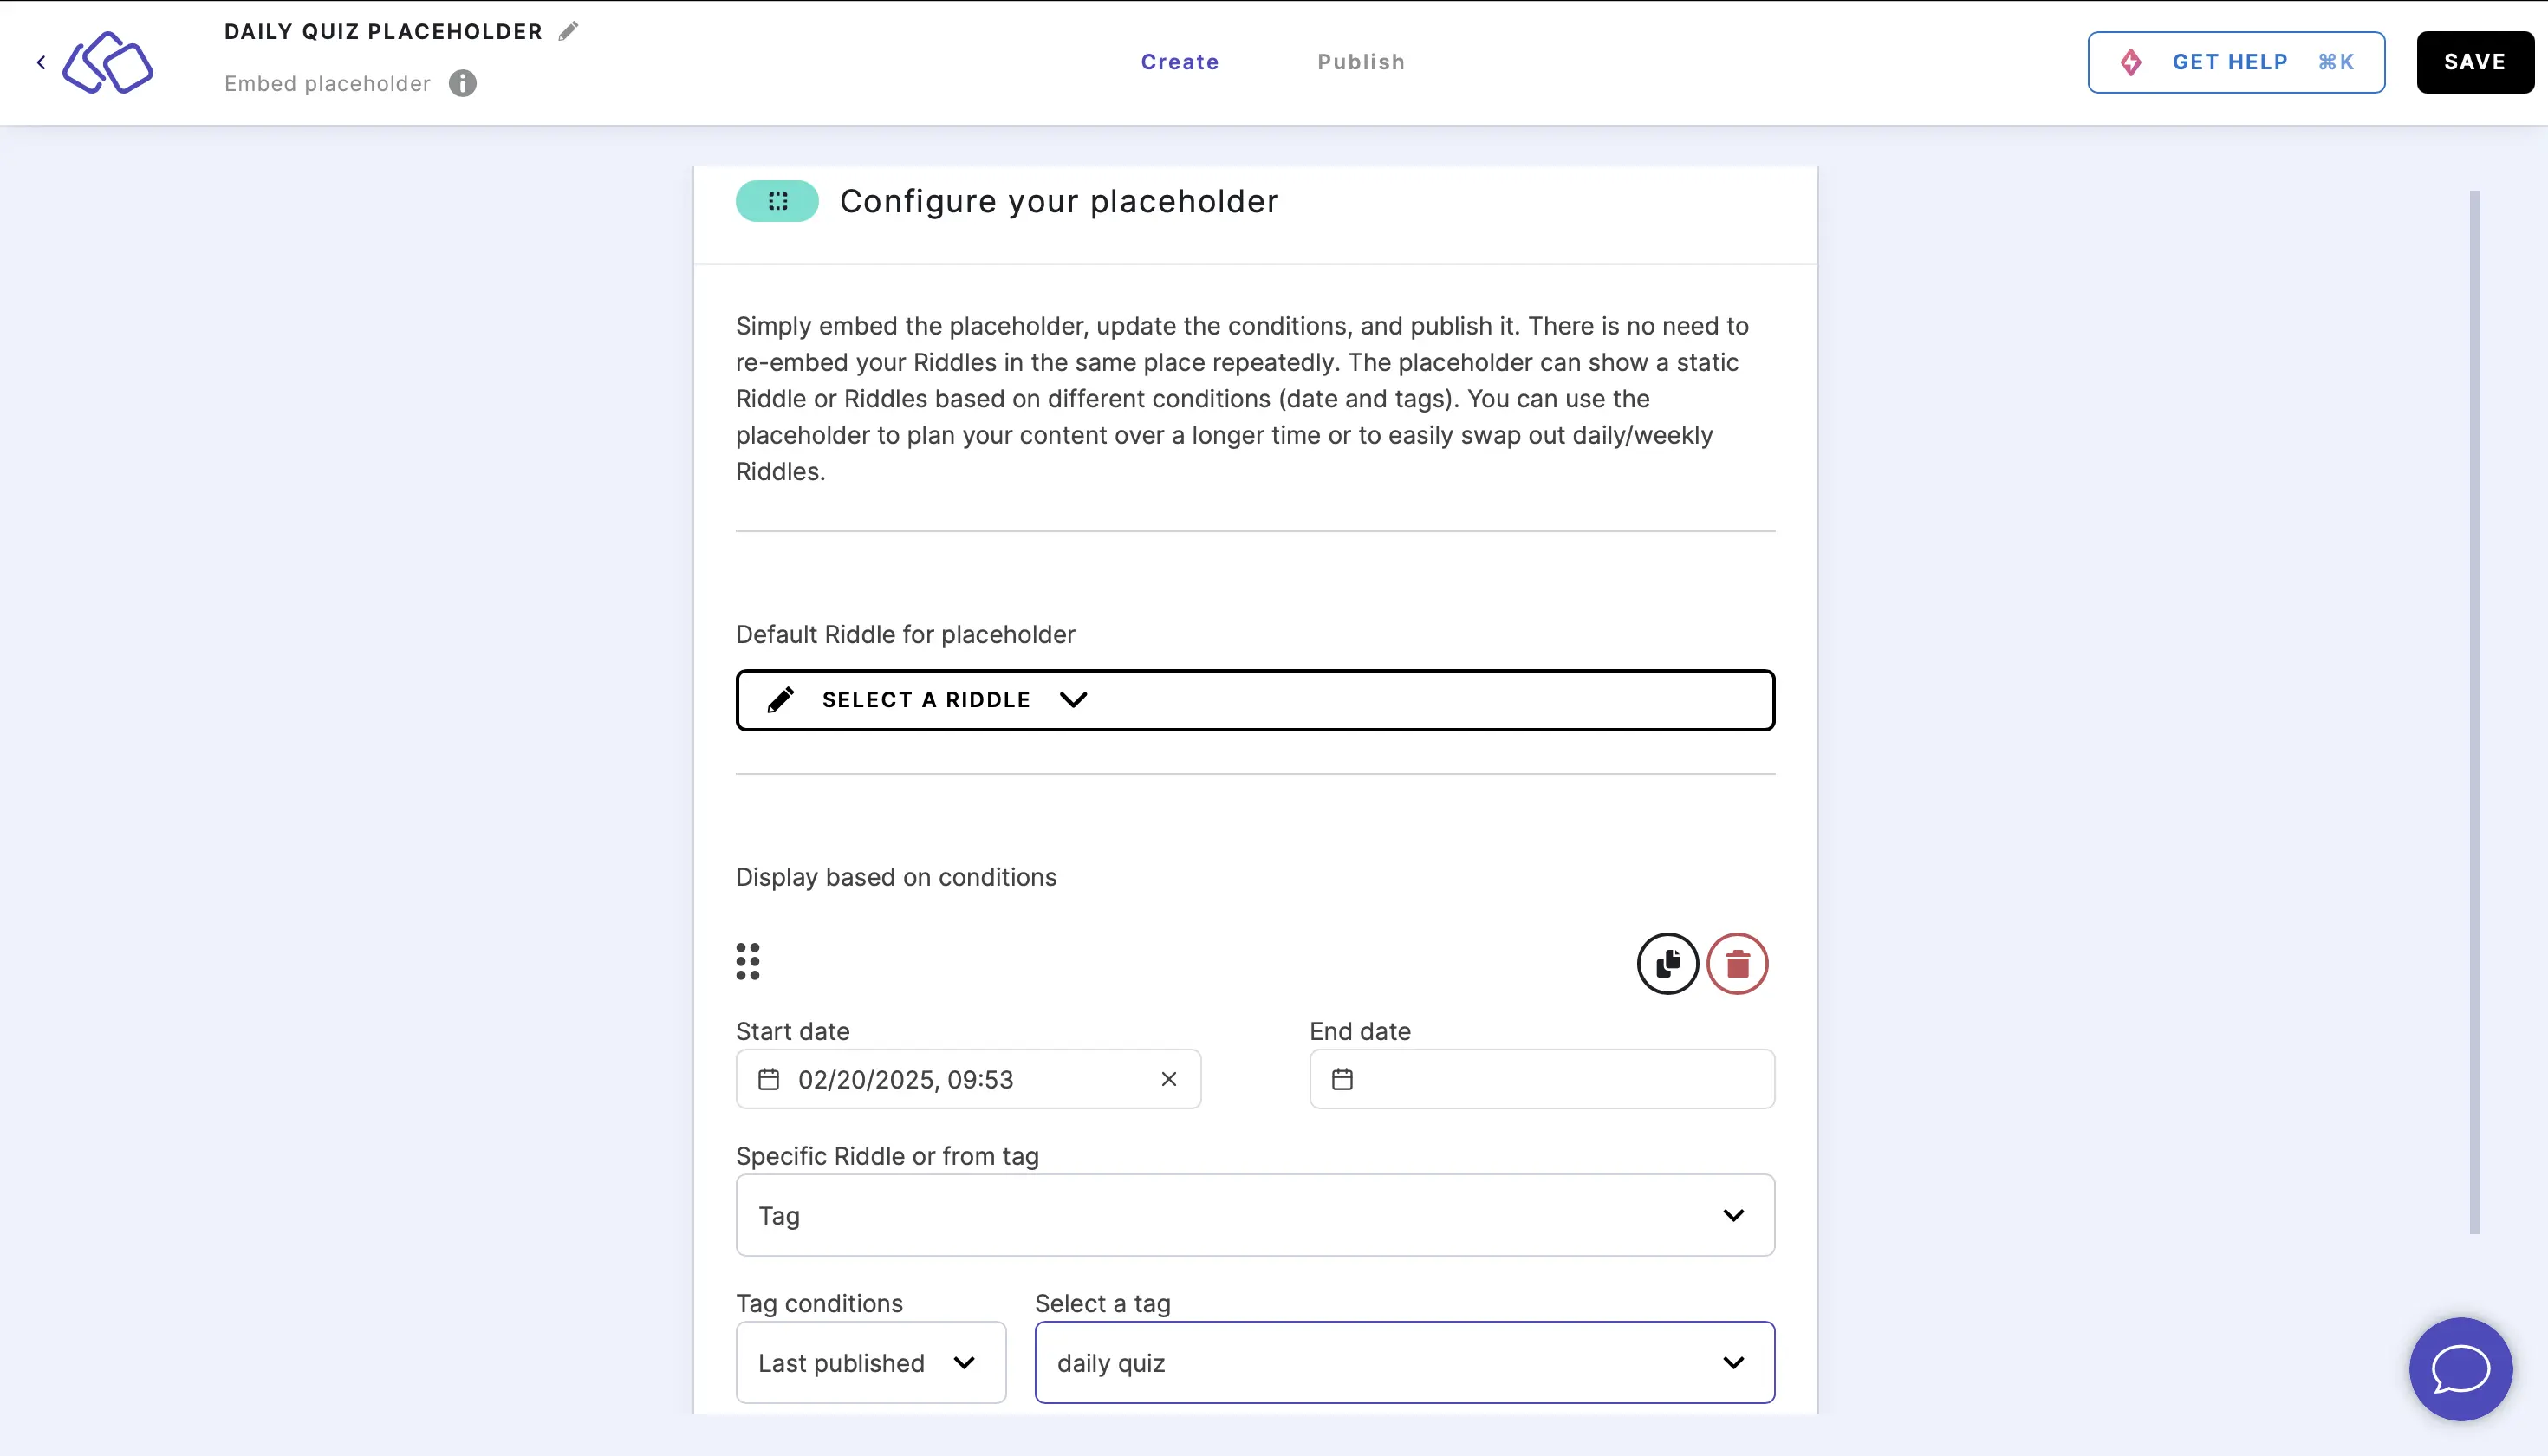Click the duplicate/copy condition icon
Screen dimensions: 2548x1456
tap(1666, 963)
